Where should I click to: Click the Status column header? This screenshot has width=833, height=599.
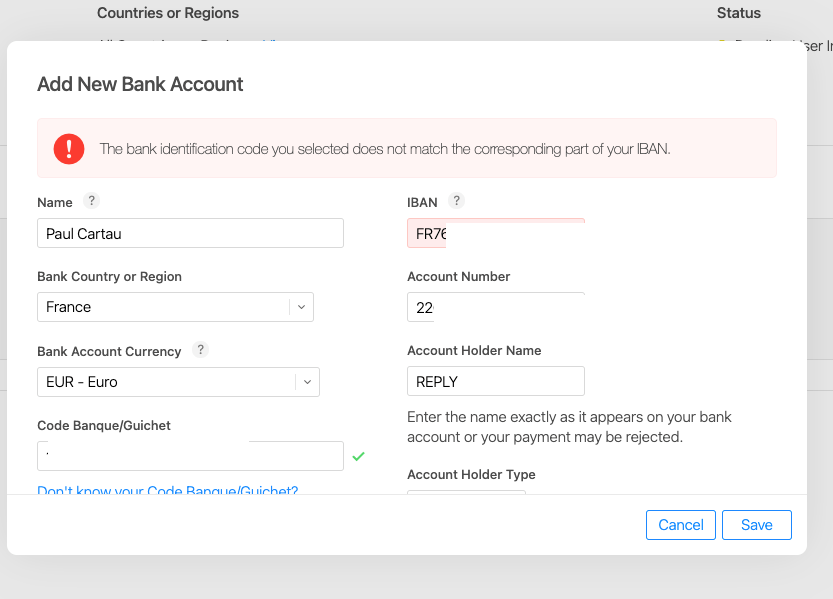point(738,13)
